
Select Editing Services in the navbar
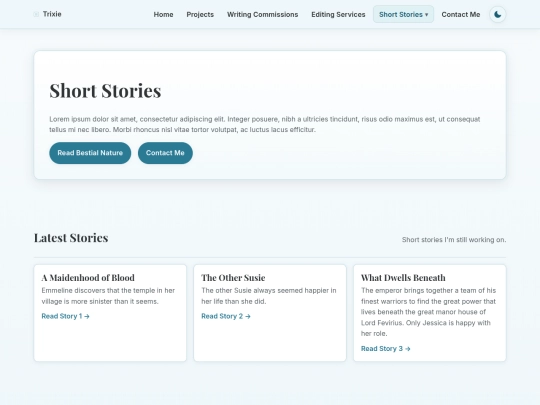click(x=338, y=14)
